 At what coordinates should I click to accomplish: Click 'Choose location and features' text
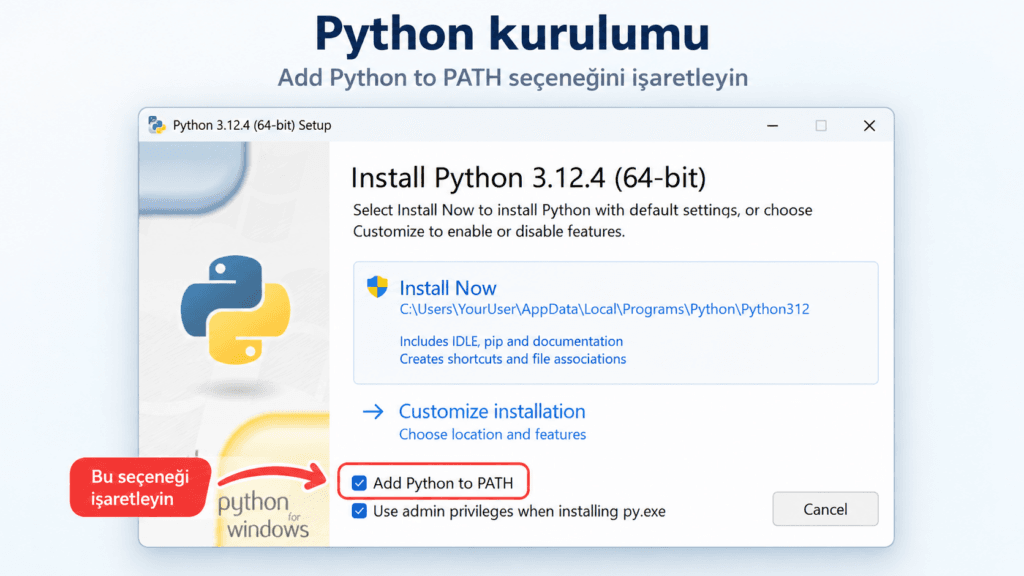[x=492, y=434]
